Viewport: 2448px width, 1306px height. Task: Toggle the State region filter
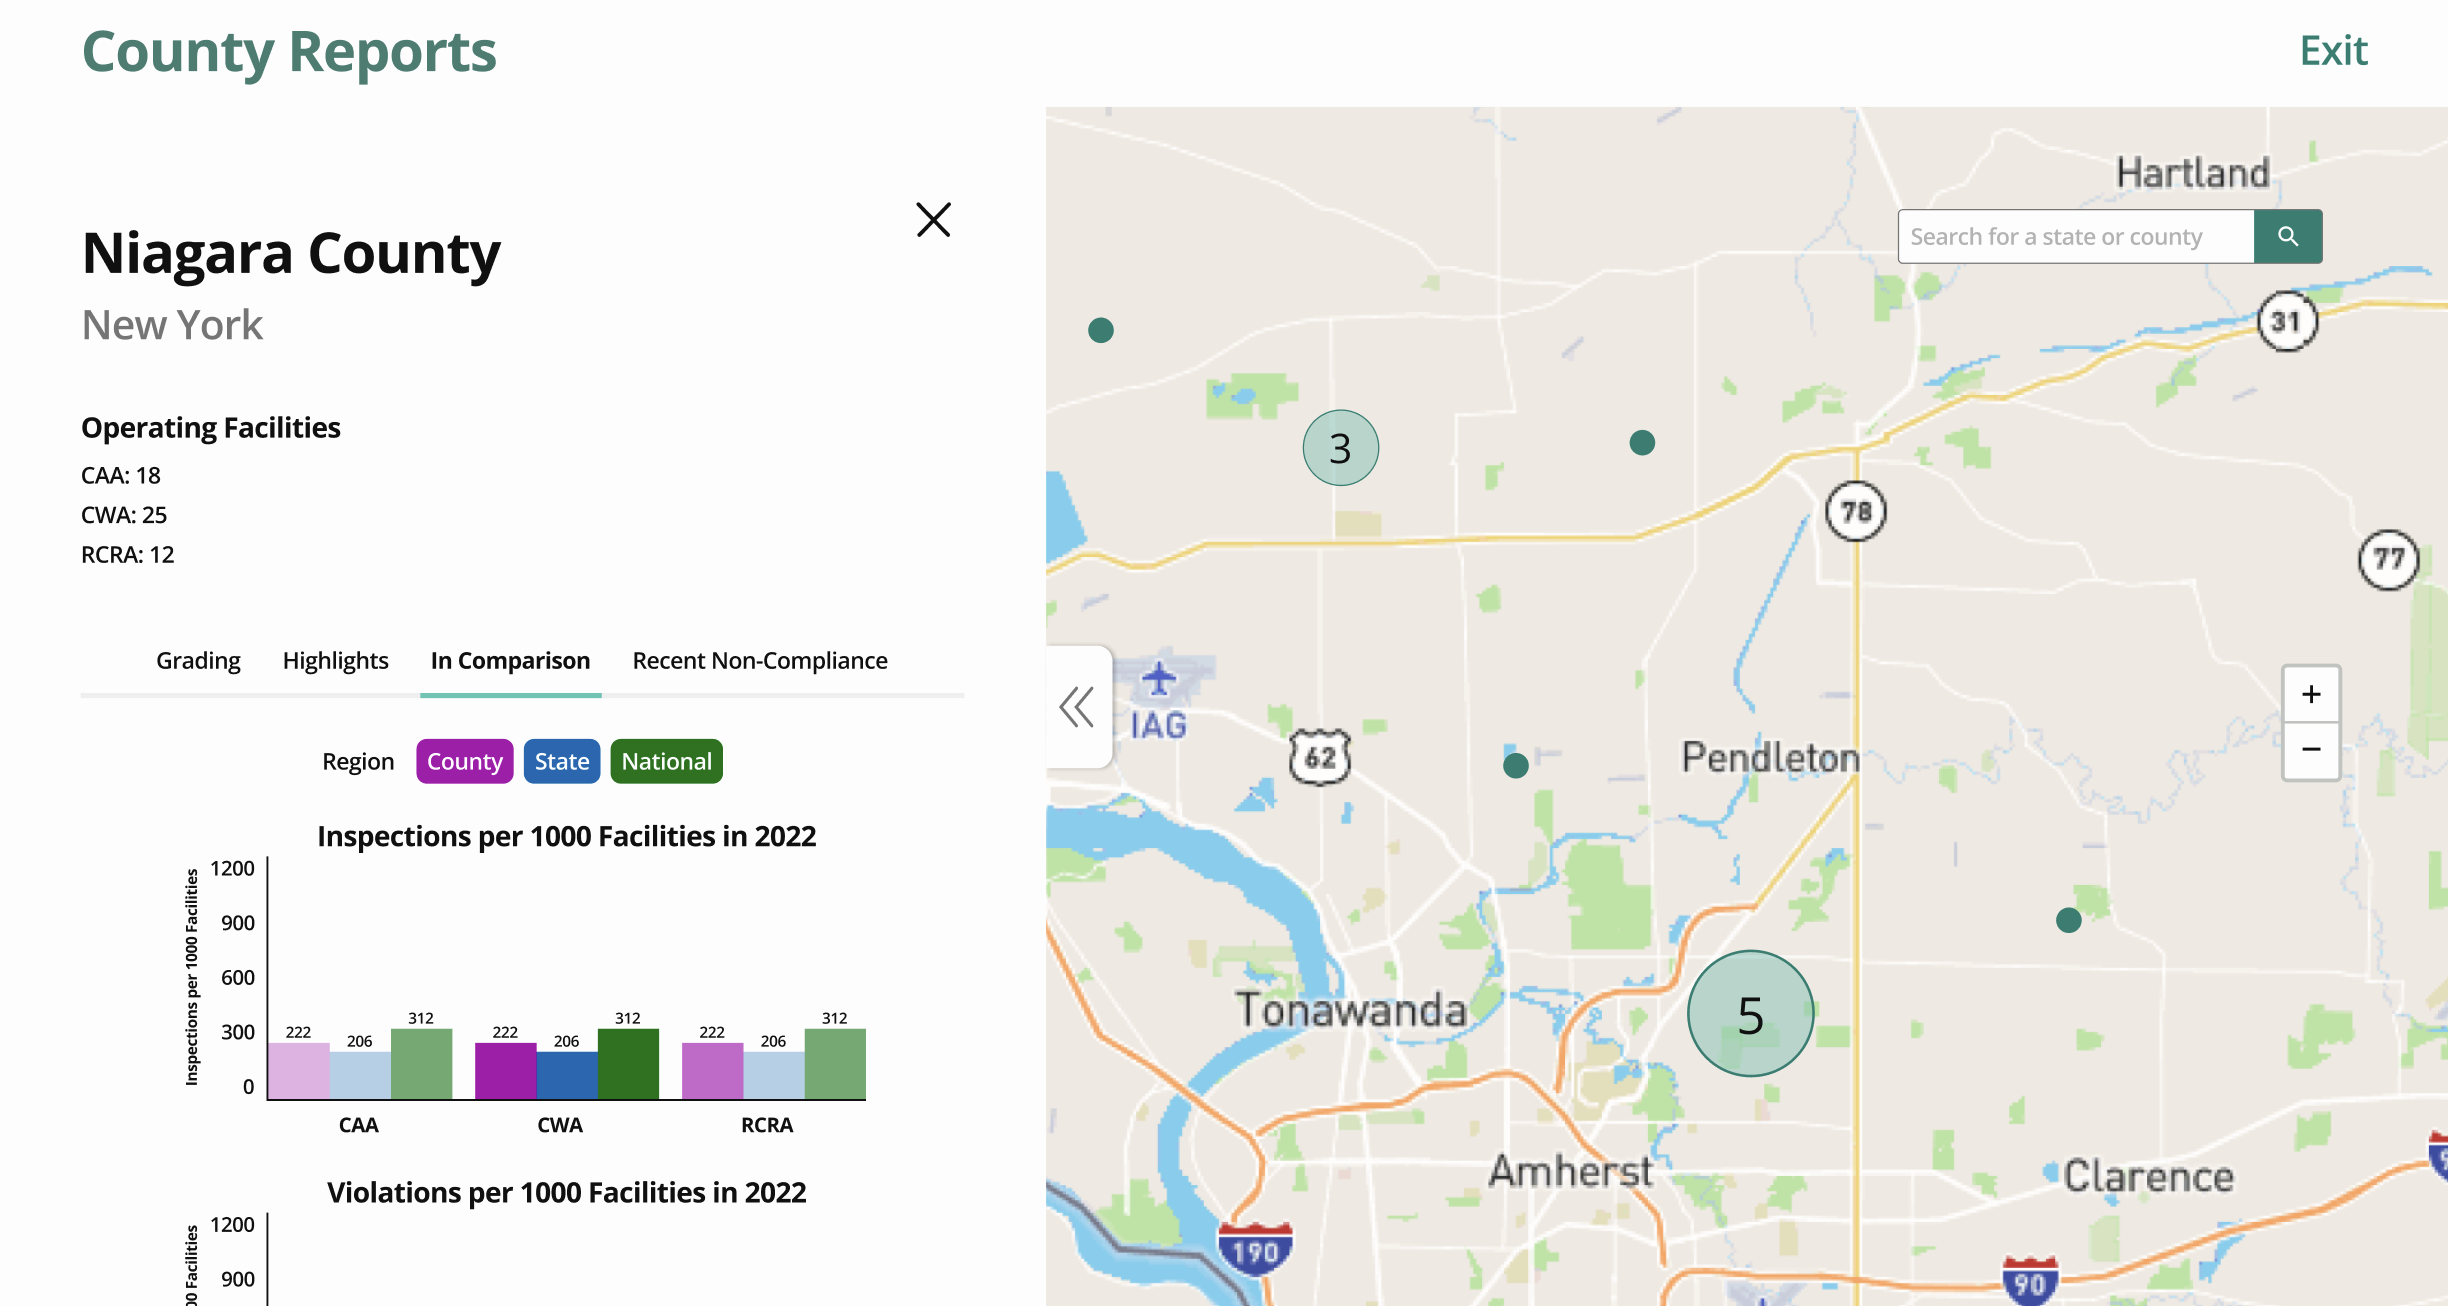(561, 762)
